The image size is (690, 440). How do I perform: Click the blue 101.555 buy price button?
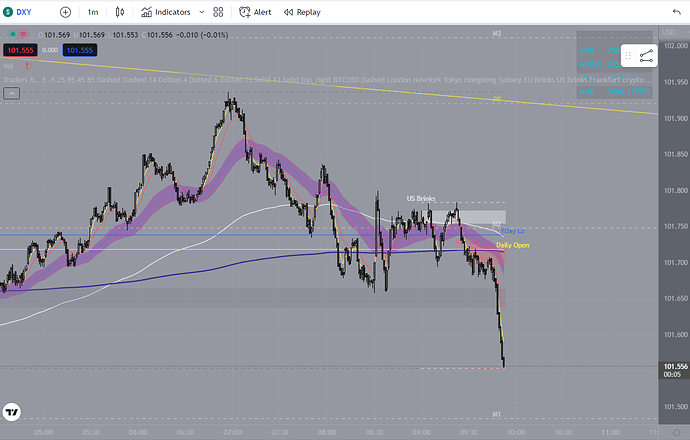80,50
